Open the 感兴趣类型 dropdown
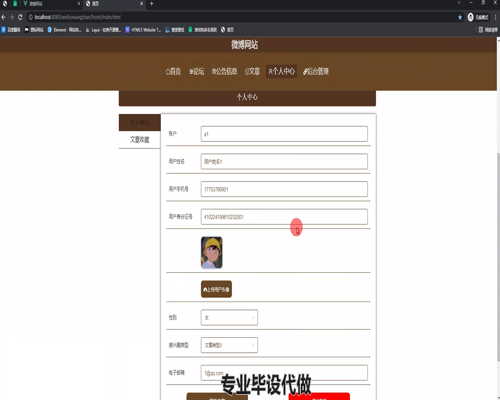The width and height of the screenshot is (500, 400). pyautogui.click(x=229, y=345)
